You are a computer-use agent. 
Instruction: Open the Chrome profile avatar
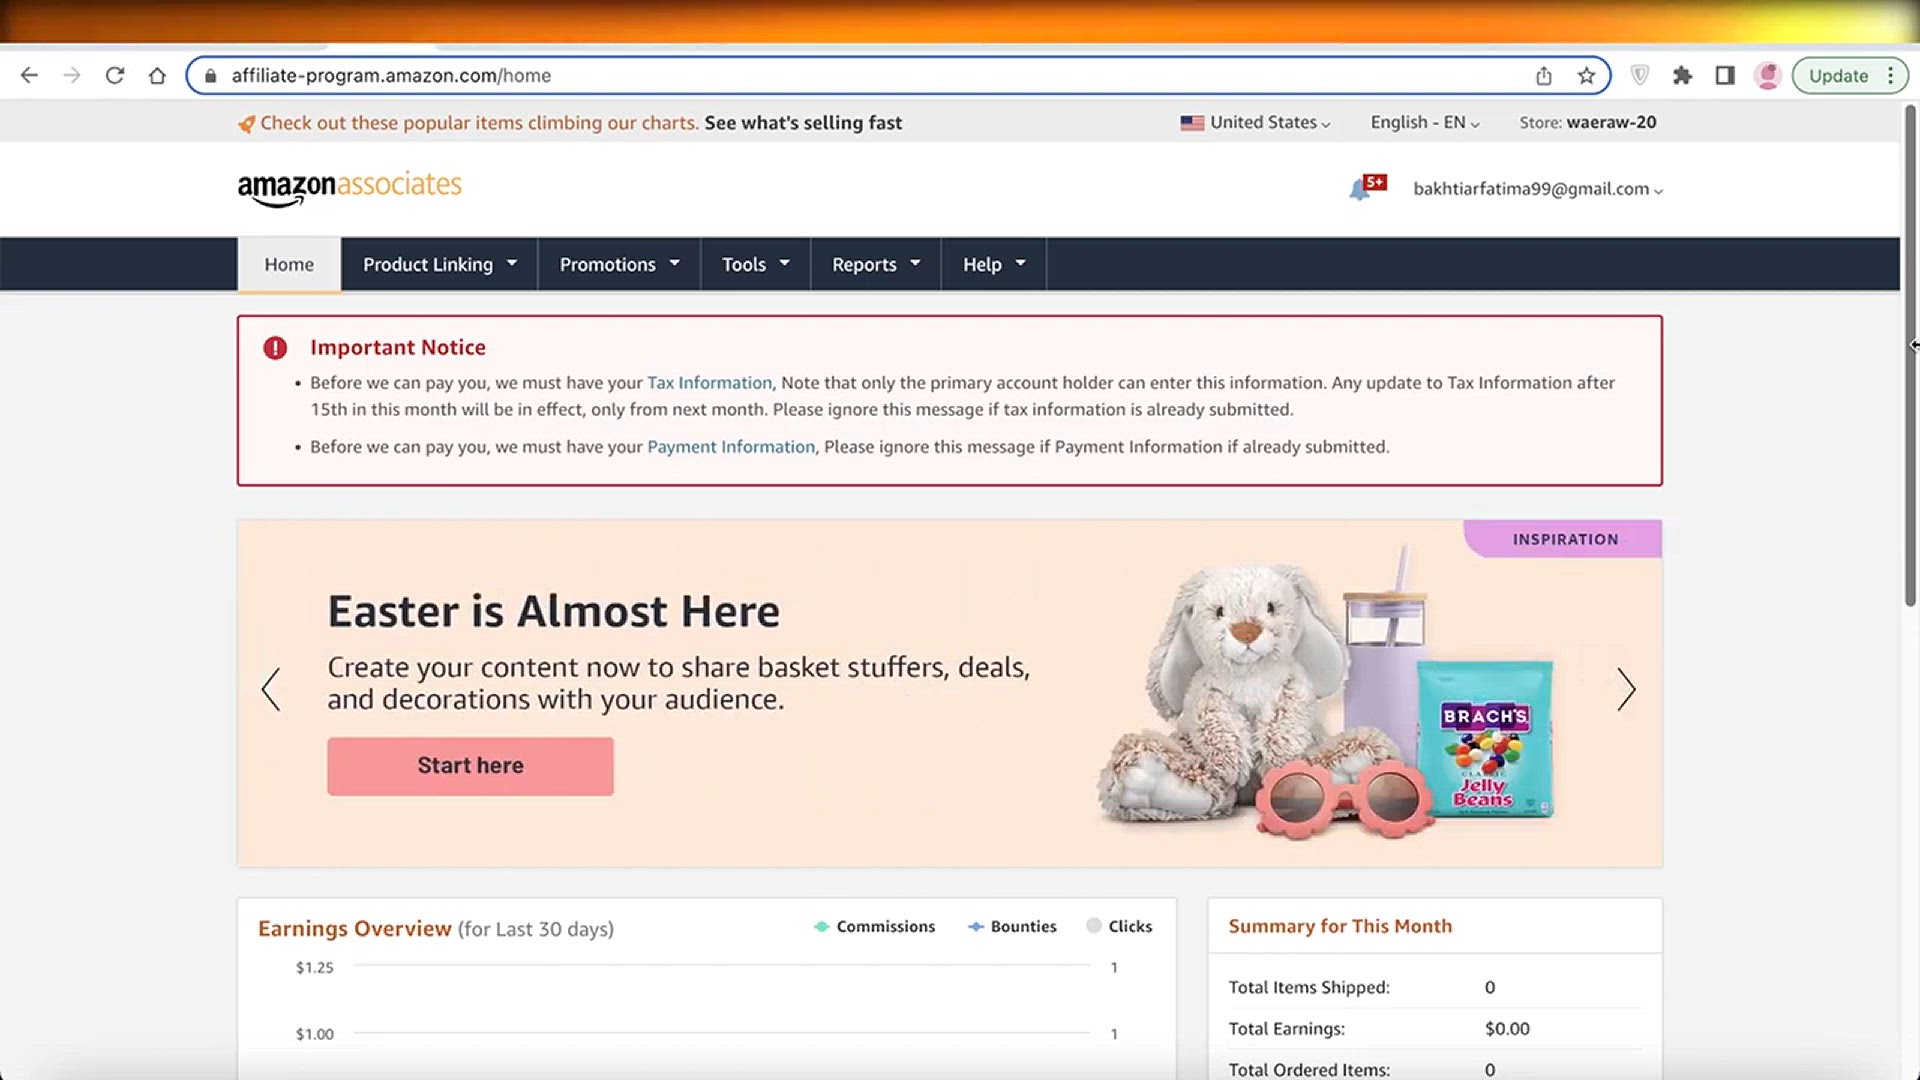(1768, 76)
